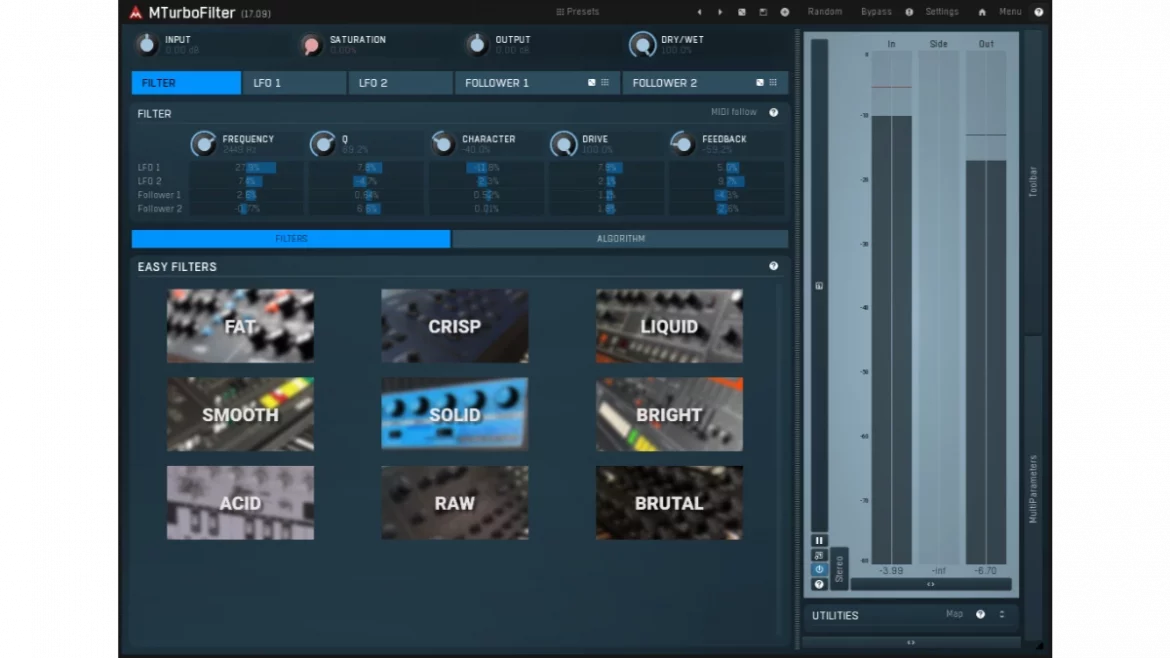Randomize Follower 2 via its dice icon
This screenshot has height=658, width=1170.
tap(760, 83)
